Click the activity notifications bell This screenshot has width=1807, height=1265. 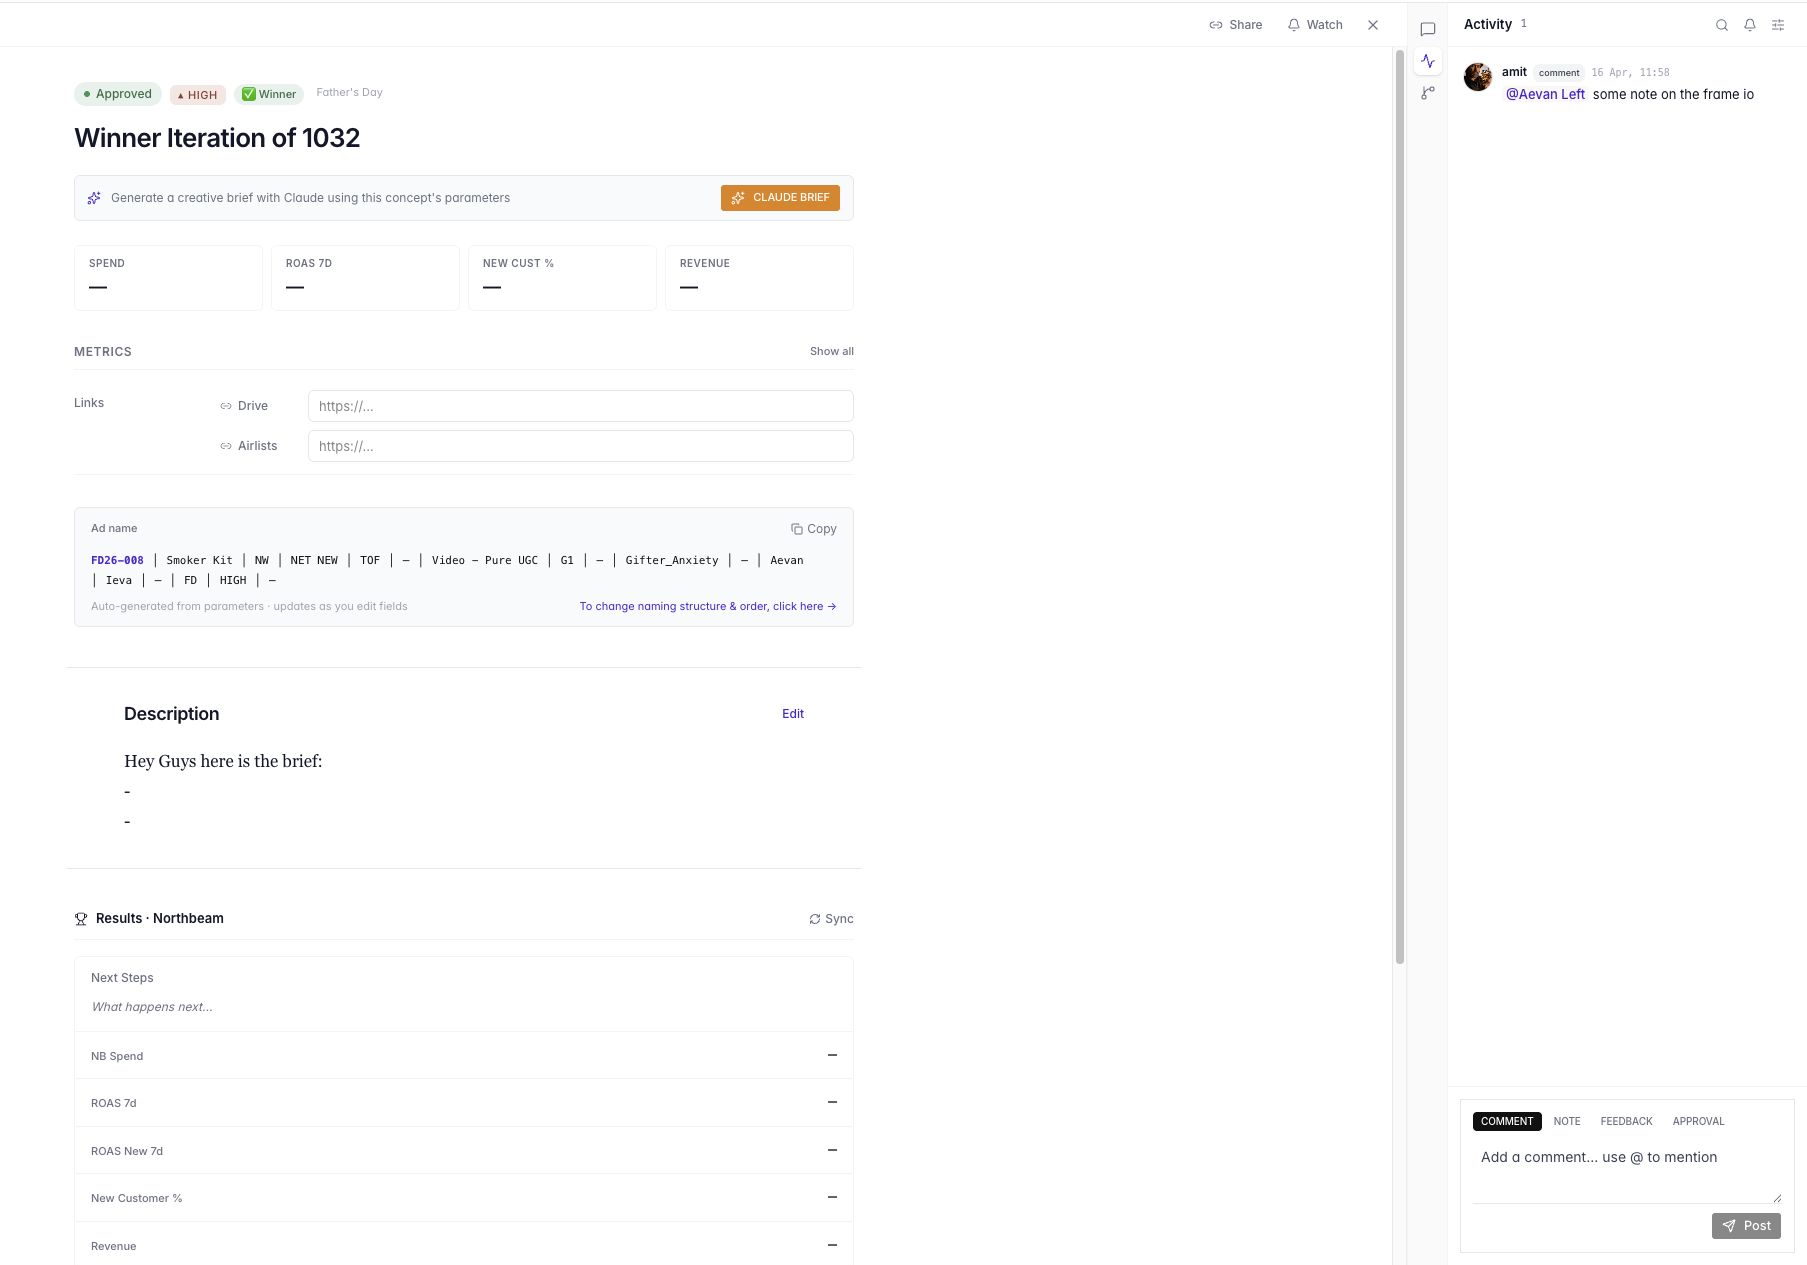click(1750, 25)
